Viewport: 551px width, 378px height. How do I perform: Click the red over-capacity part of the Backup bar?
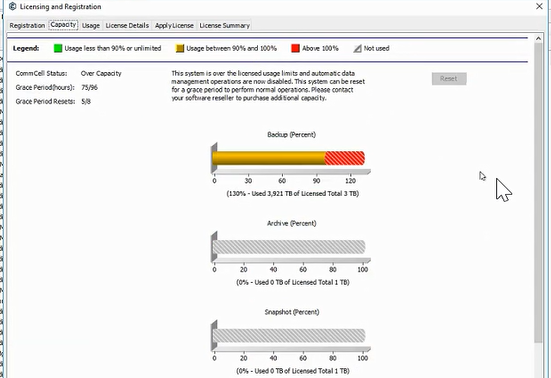(x=345, y=158)
